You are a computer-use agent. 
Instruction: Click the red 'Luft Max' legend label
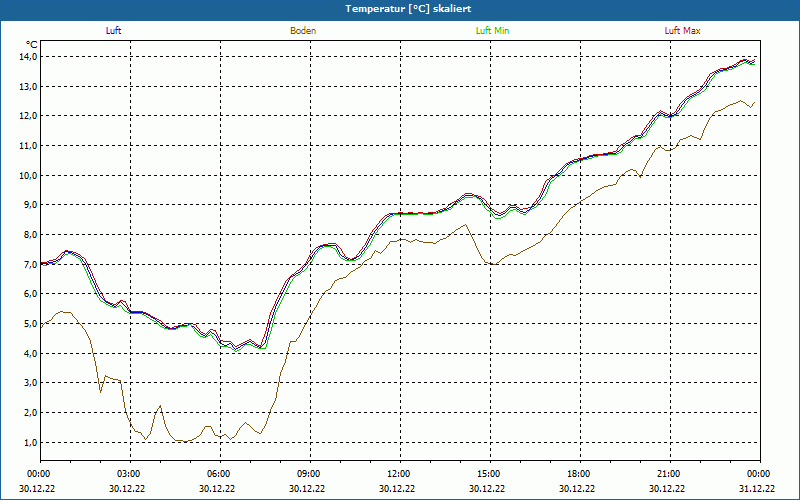[682, 31]
